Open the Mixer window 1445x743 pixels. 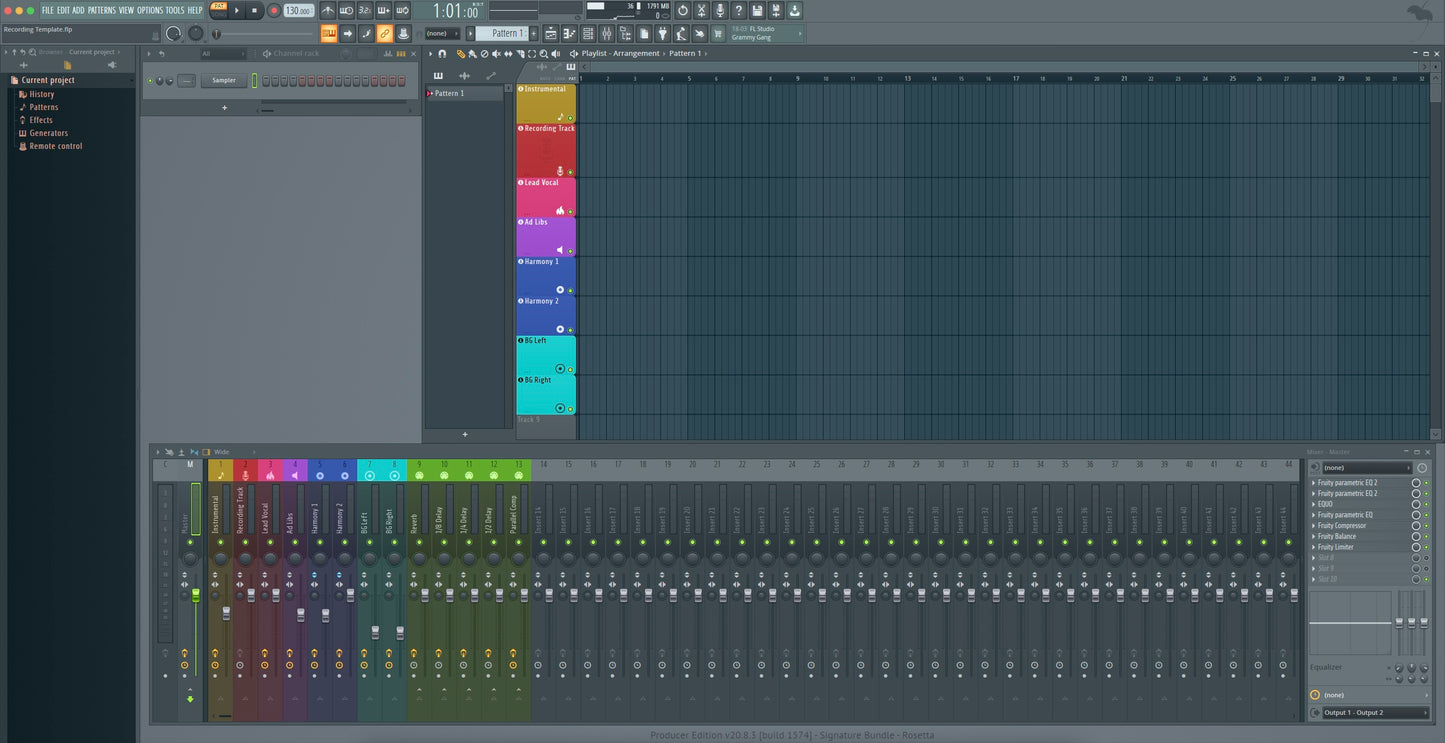click(x=607, y=33)
